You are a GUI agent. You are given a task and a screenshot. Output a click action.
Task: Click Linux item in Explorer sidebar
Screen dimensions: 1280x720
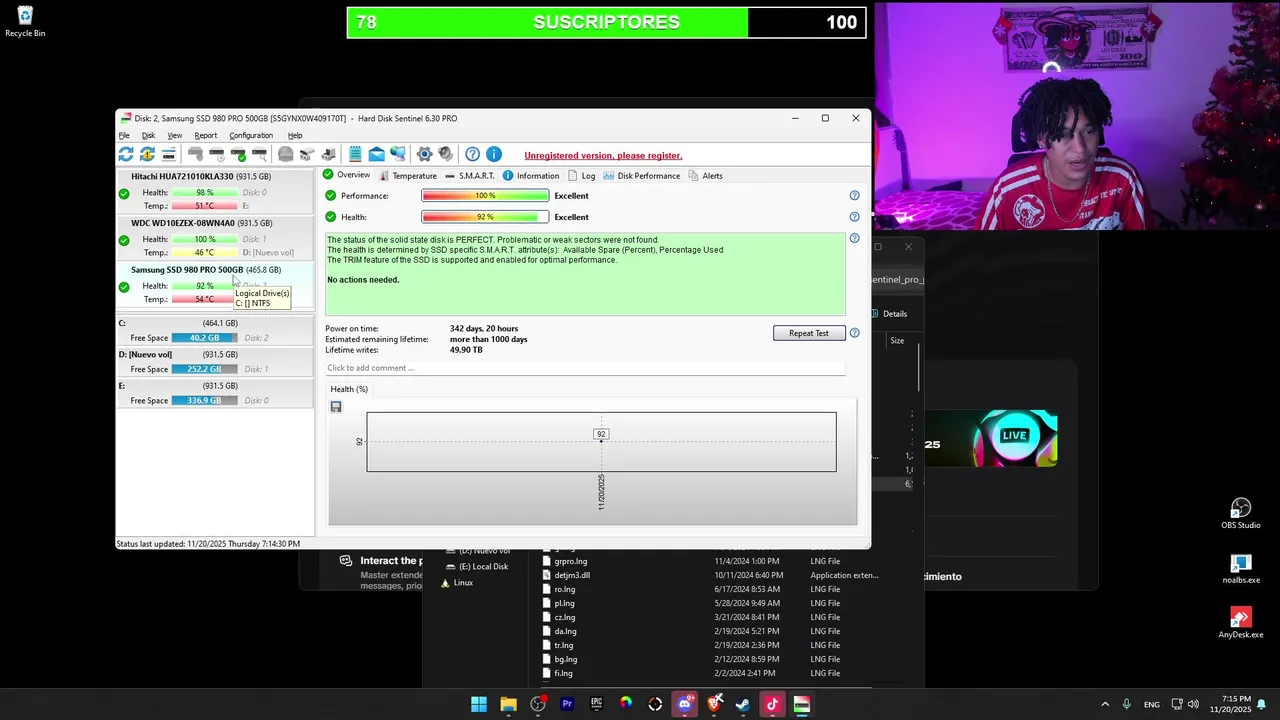[463, 582]
